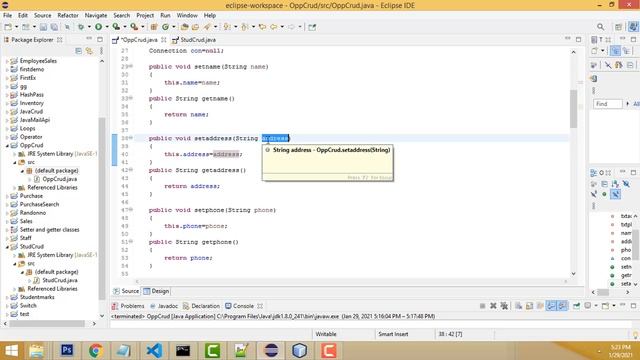
Task: Open the Window menu
Action: tap(187, 15)
